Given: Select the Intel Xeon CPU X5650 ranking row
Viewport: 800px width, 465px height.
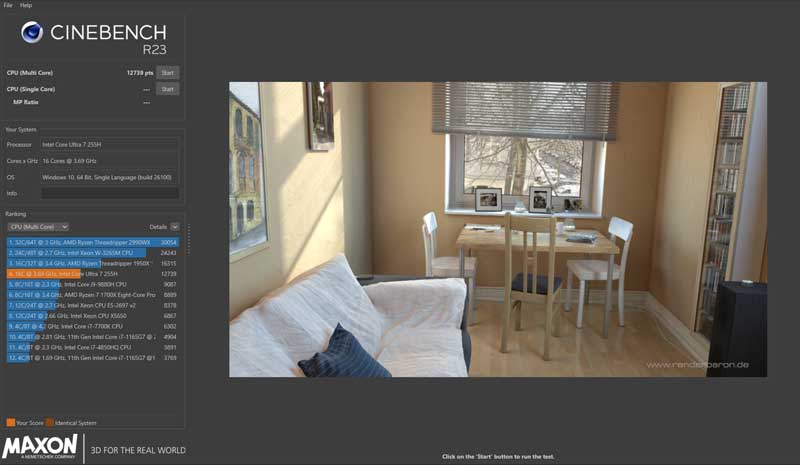Looking at the screenshot, I should (92, 315).
